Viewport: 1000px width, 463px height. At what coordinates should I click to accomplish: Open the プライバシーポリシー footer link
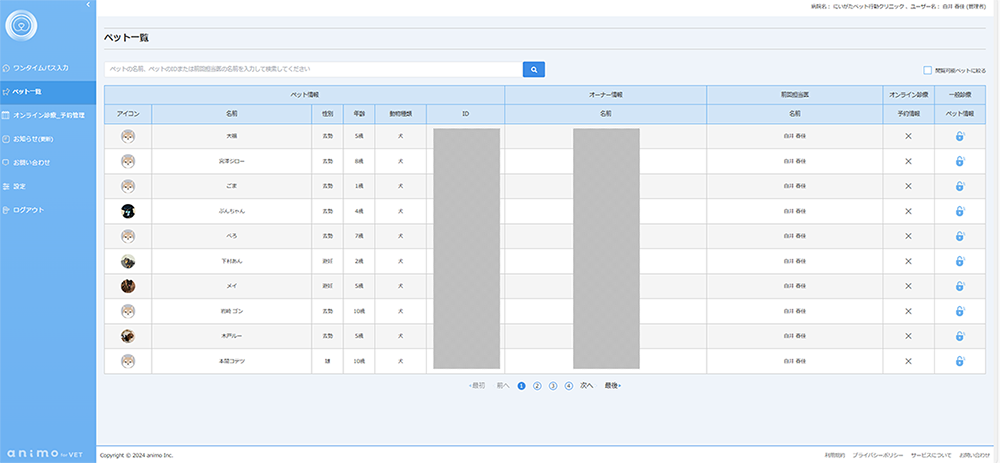pyautogui.click(x=877, y=455)
